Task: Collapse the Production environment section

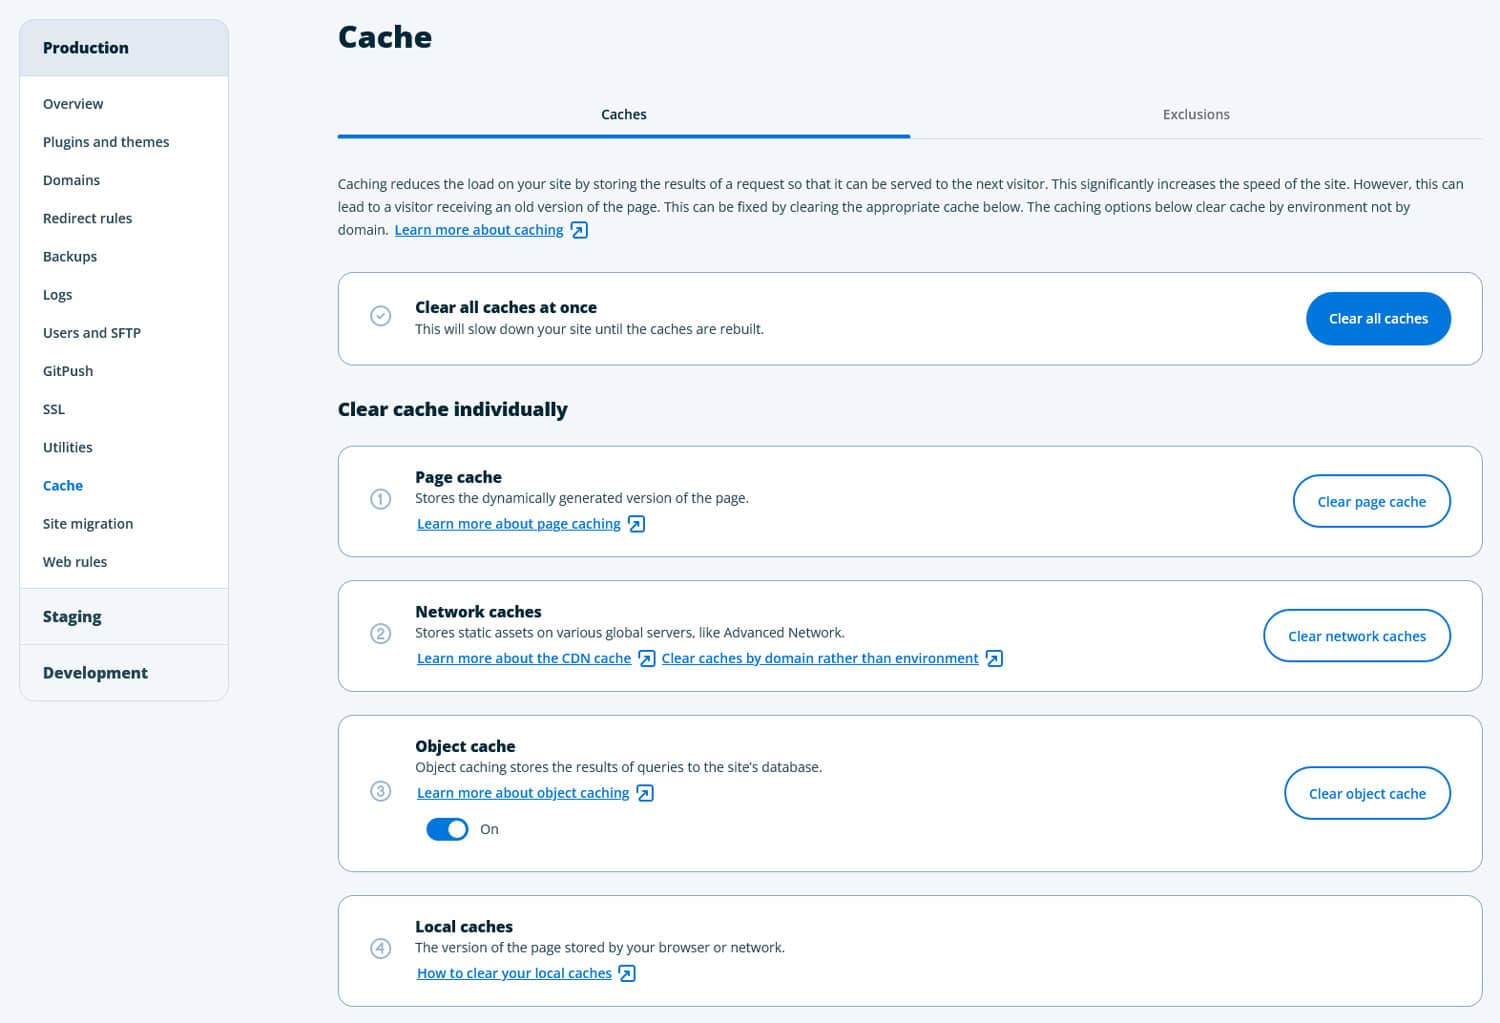Action: tap(86, 48)
